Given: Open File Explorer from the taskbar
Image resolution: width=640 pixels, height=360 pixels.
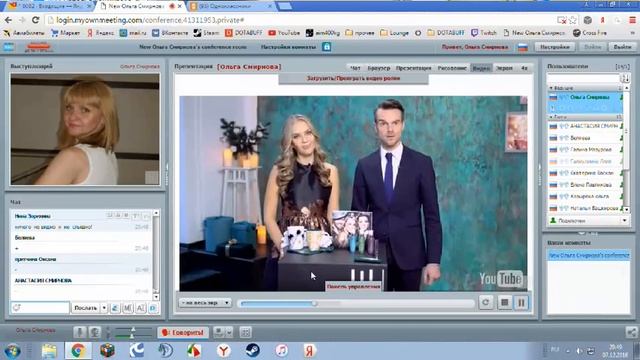Looking at the screenshot, I should tap(49, 351).
